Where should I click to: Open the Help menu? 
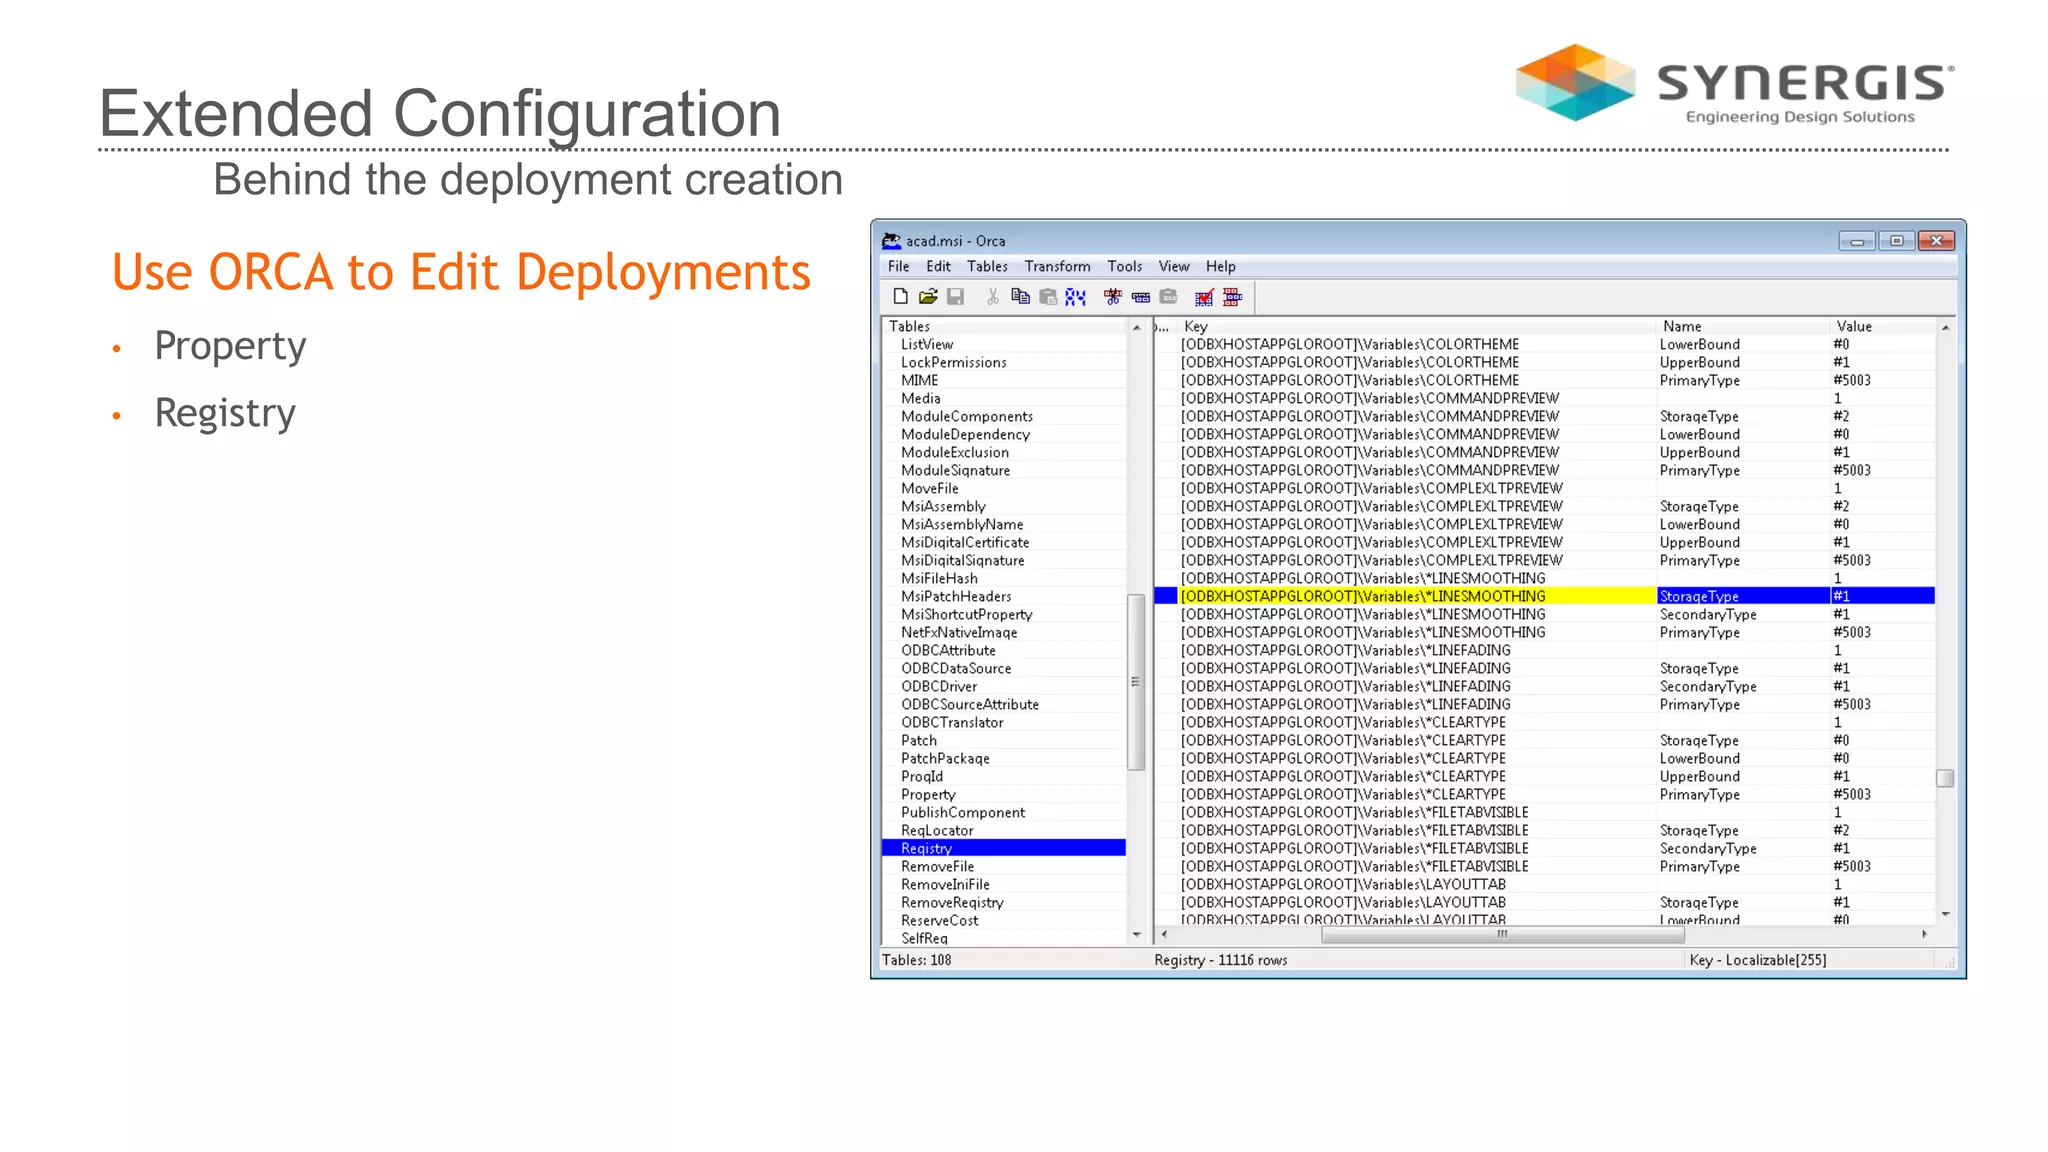[1220, 266]
